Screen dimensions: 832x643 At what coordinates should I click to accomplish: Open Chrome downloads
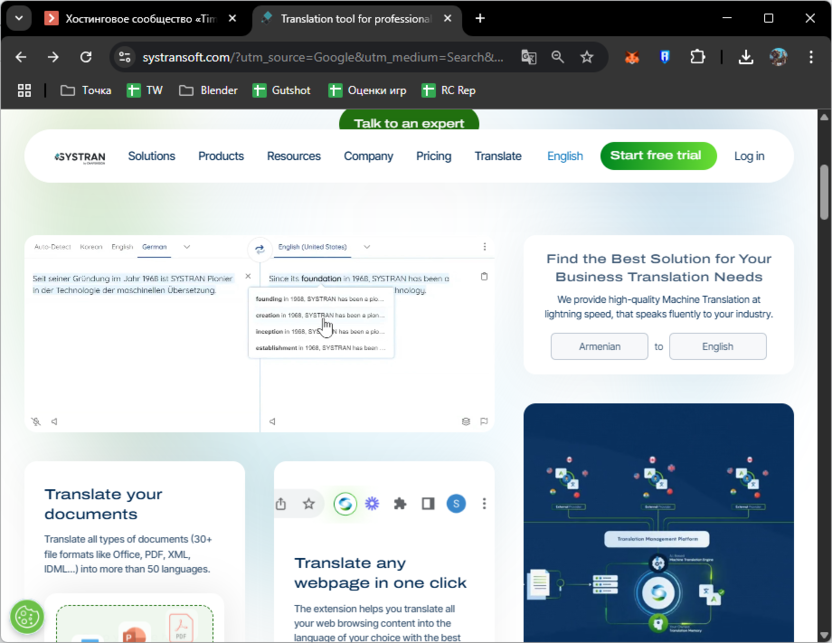746,57
